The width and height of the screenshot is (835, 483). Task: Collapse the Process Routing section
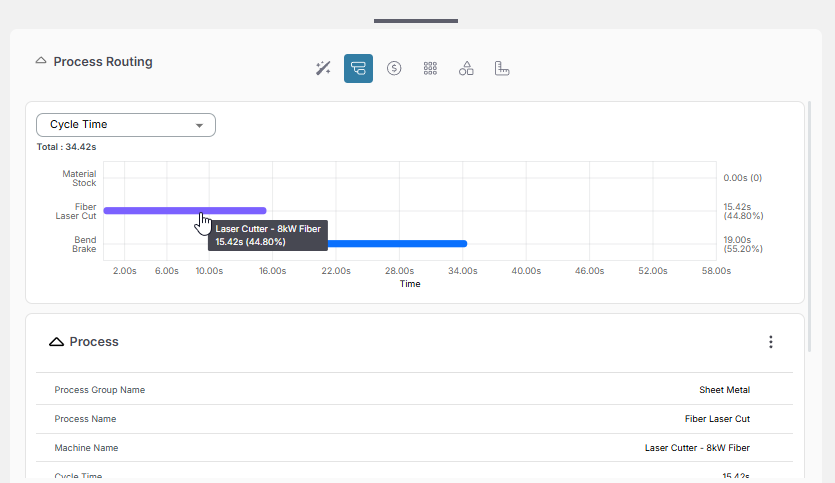click(x=41, y=61)
